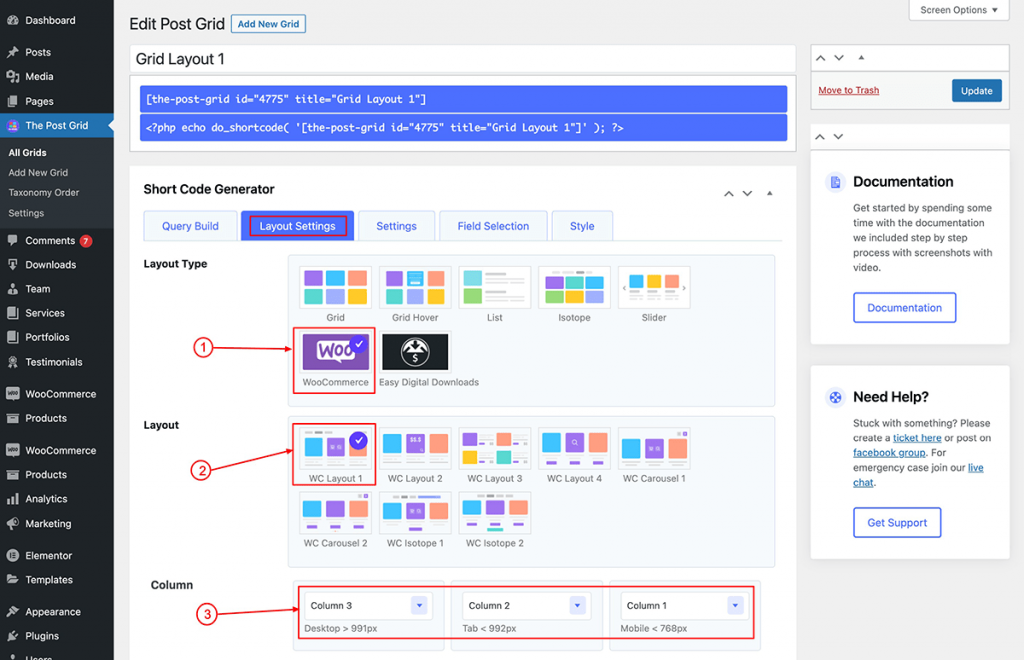Image resolution: width=1024 pixels, height=660 pixels.
Task: Click the Grid Layout 1 title field
Action: coord(462,59)
